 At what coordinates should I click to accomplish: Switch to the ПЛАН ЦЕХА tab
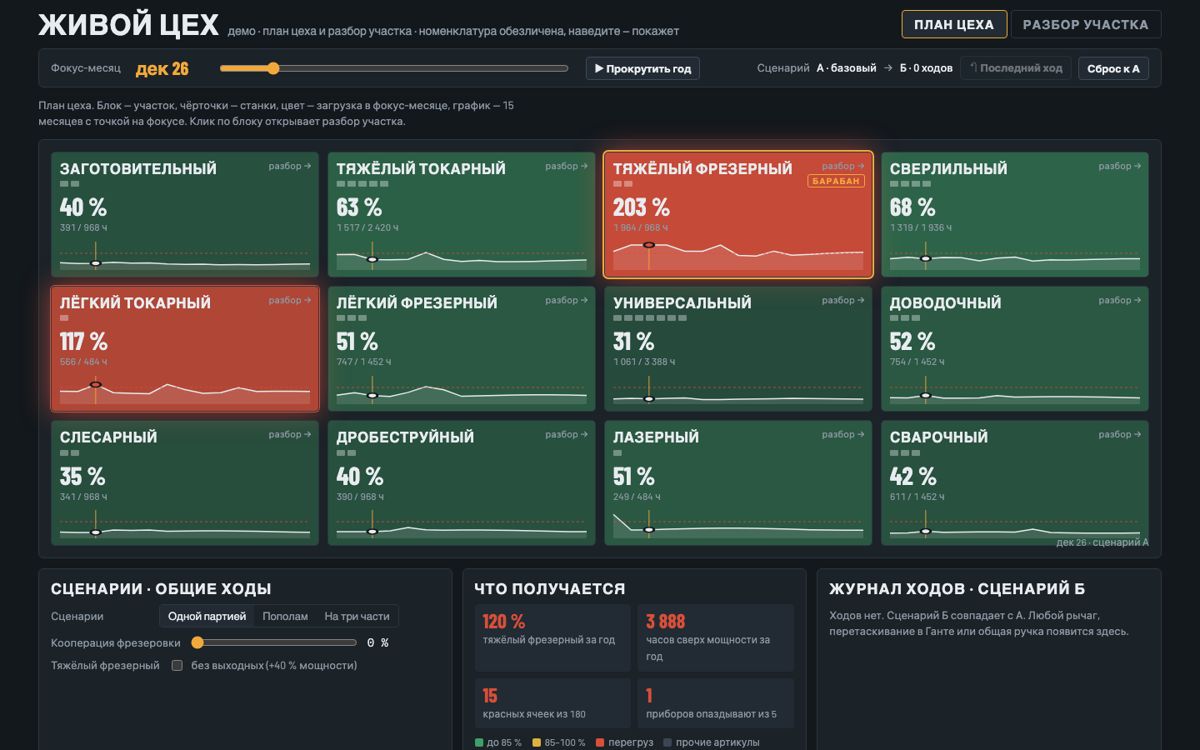[954, 24]
